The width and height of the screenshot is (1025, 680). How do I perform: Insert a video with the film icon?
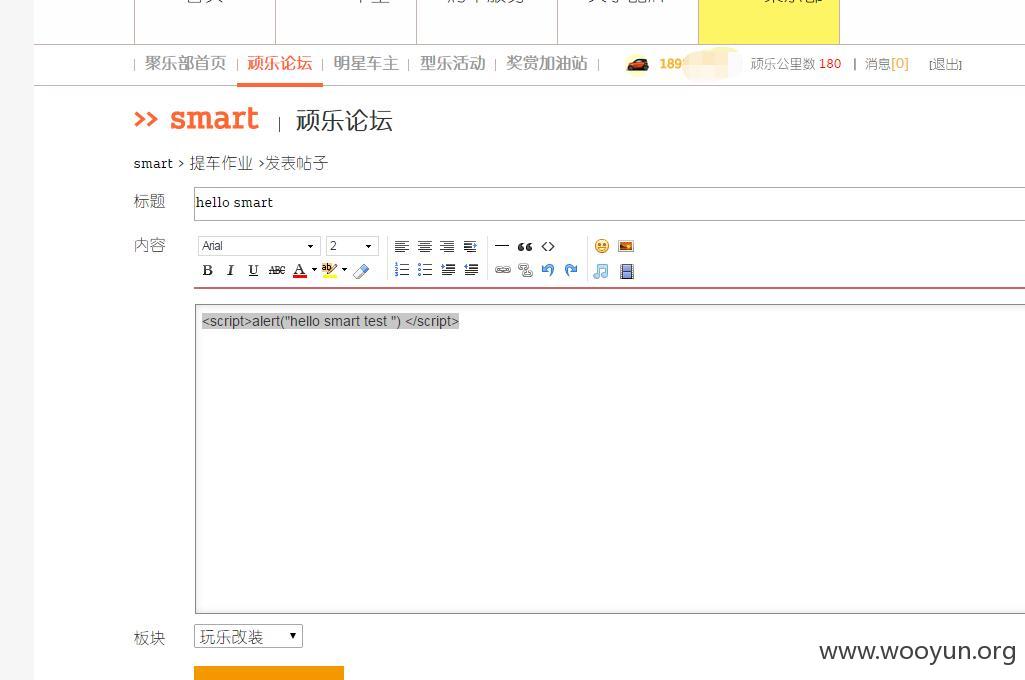[x=626, y=271]
